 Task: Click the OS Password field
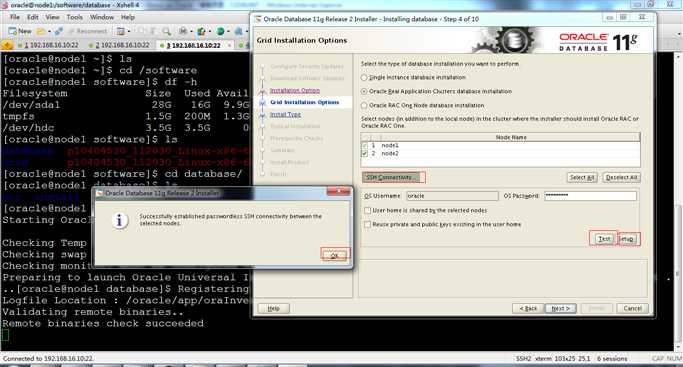point(590,196)
